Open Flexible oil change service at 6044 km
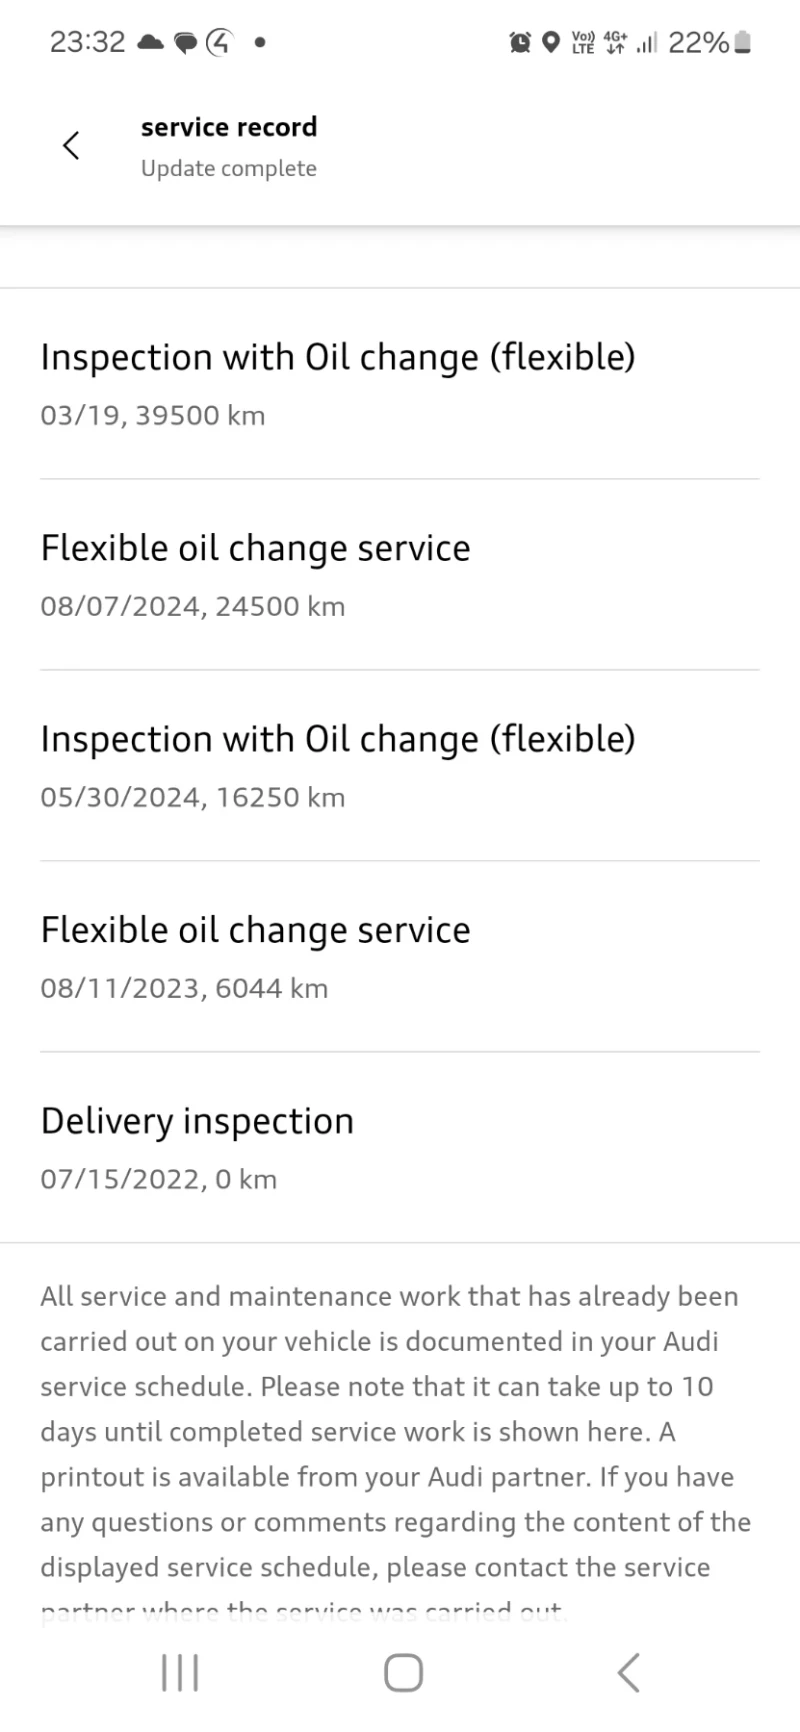 coord(255,956)
